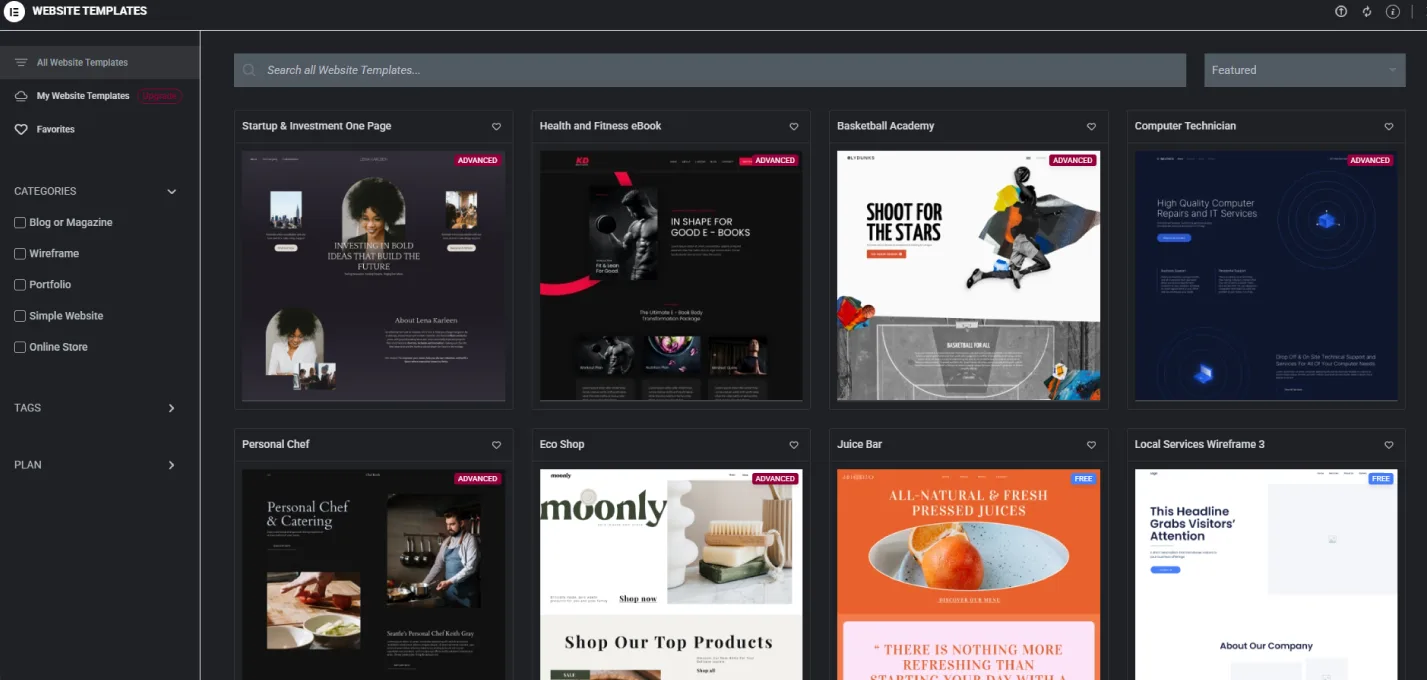Open the info icon in header

coord(1393,12)
